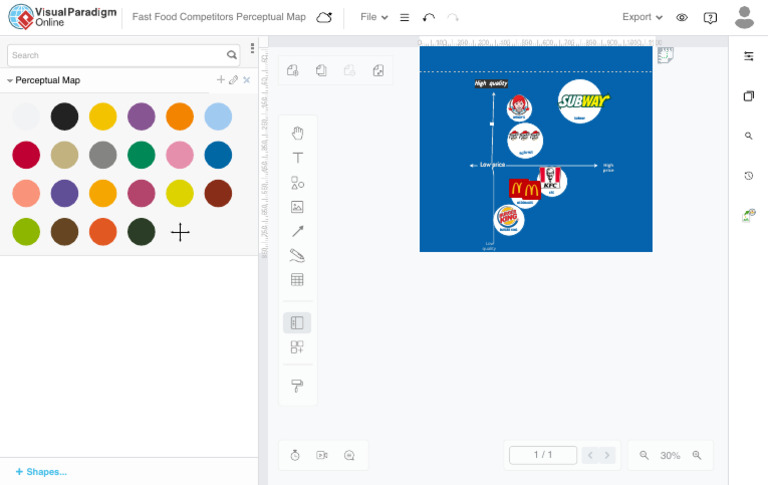Add shape to Perceptual Map palette
Image resolution: width=768 pixels, height=485 pixels.
point(220,79)
